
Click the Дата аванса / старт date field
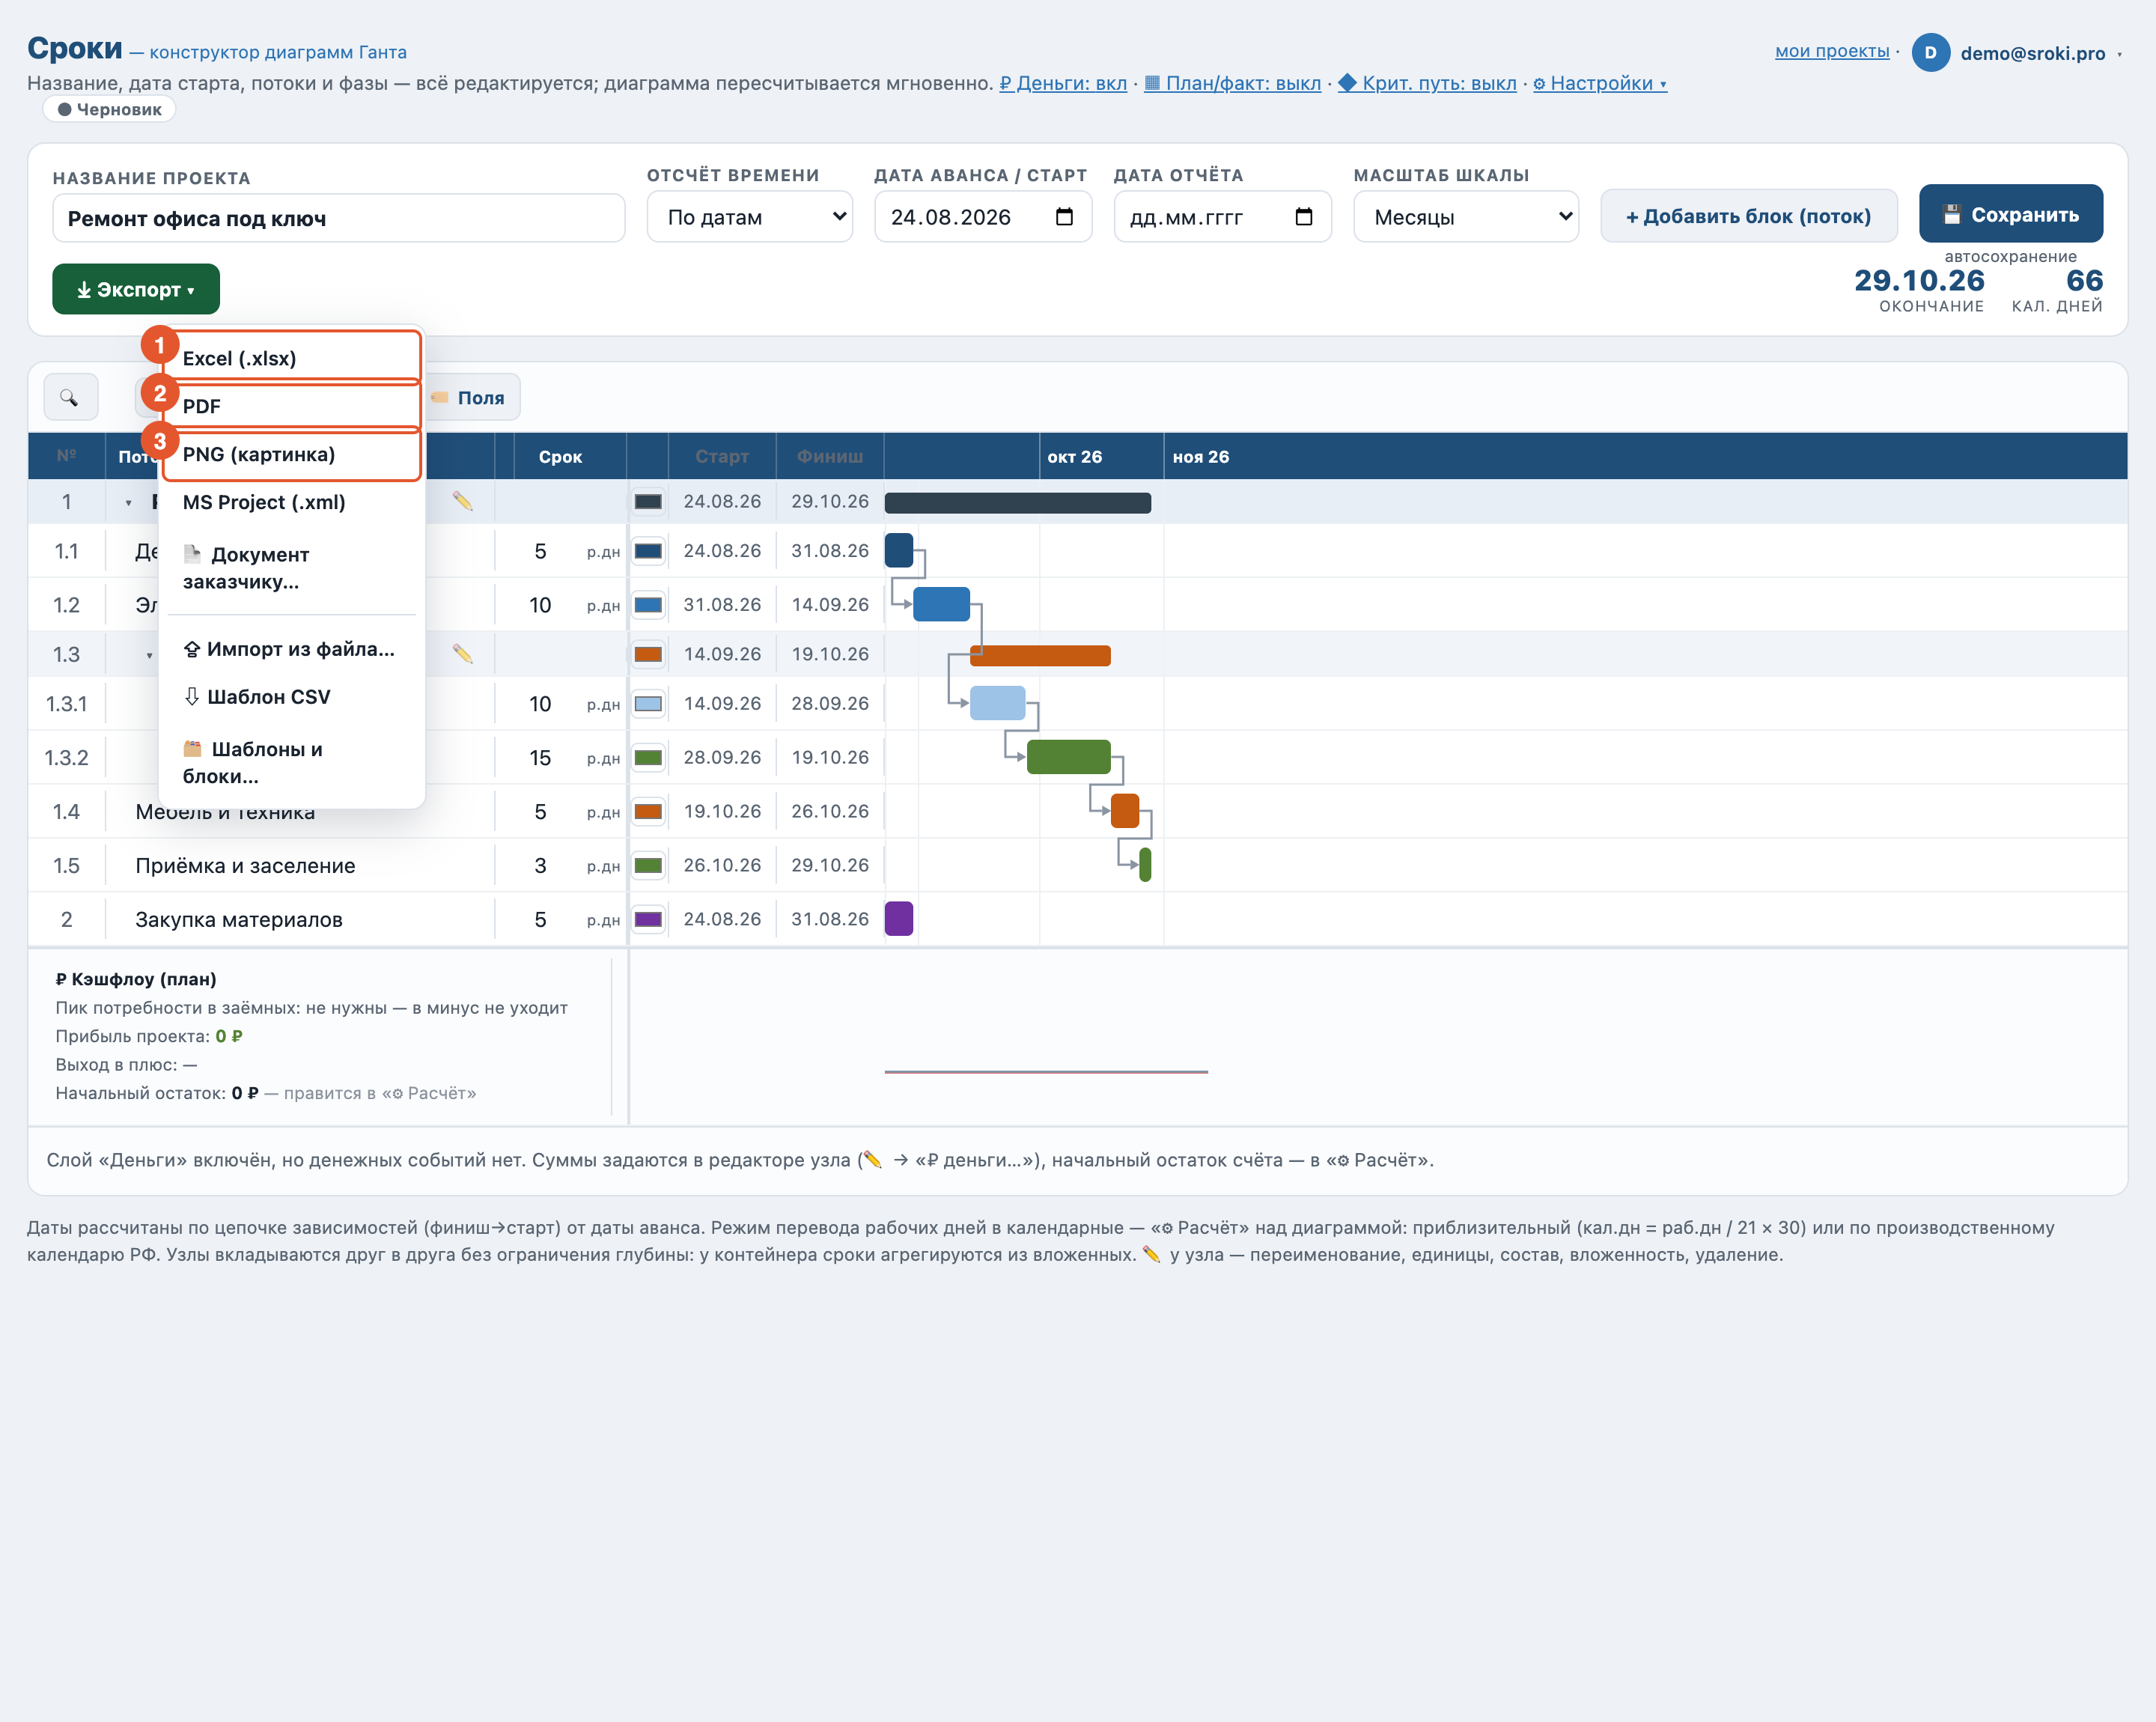tap(983, 217)
